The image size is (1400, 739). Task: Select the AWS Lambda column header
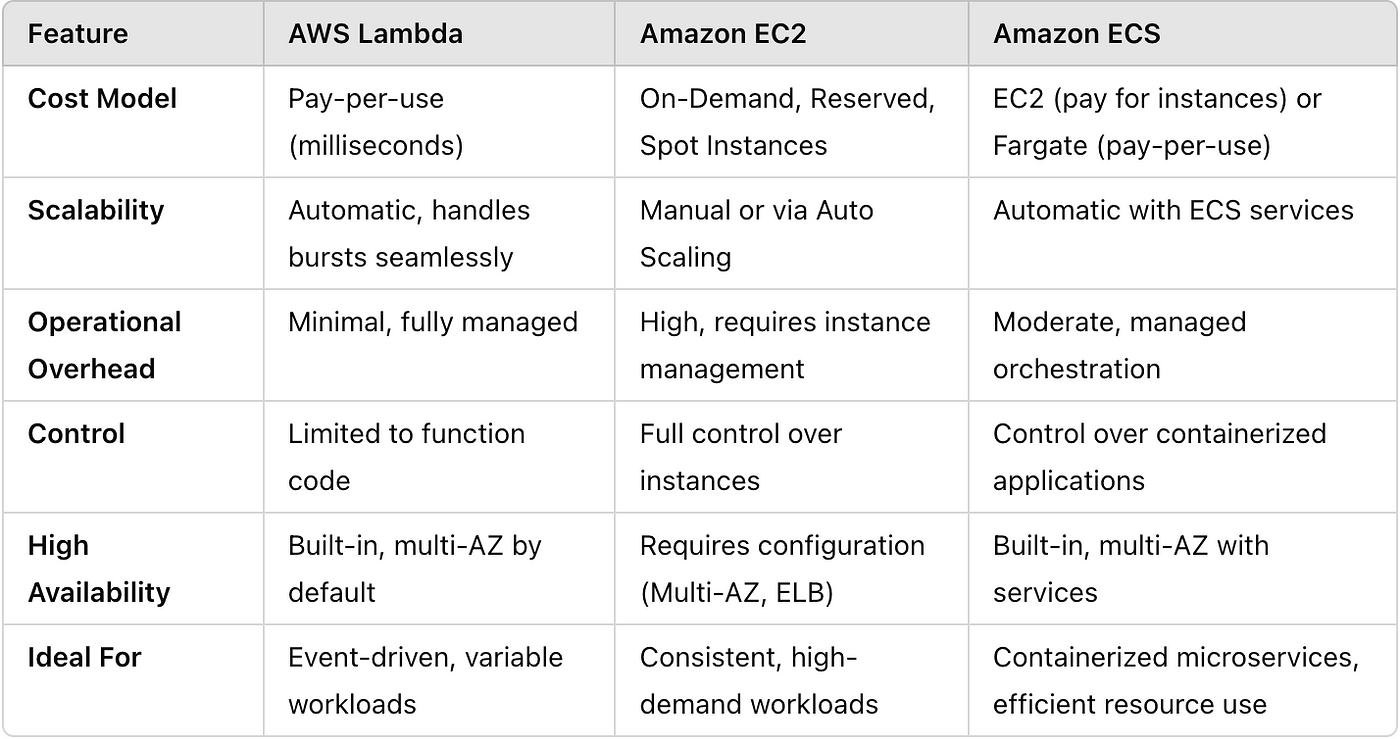pos(375,34)
